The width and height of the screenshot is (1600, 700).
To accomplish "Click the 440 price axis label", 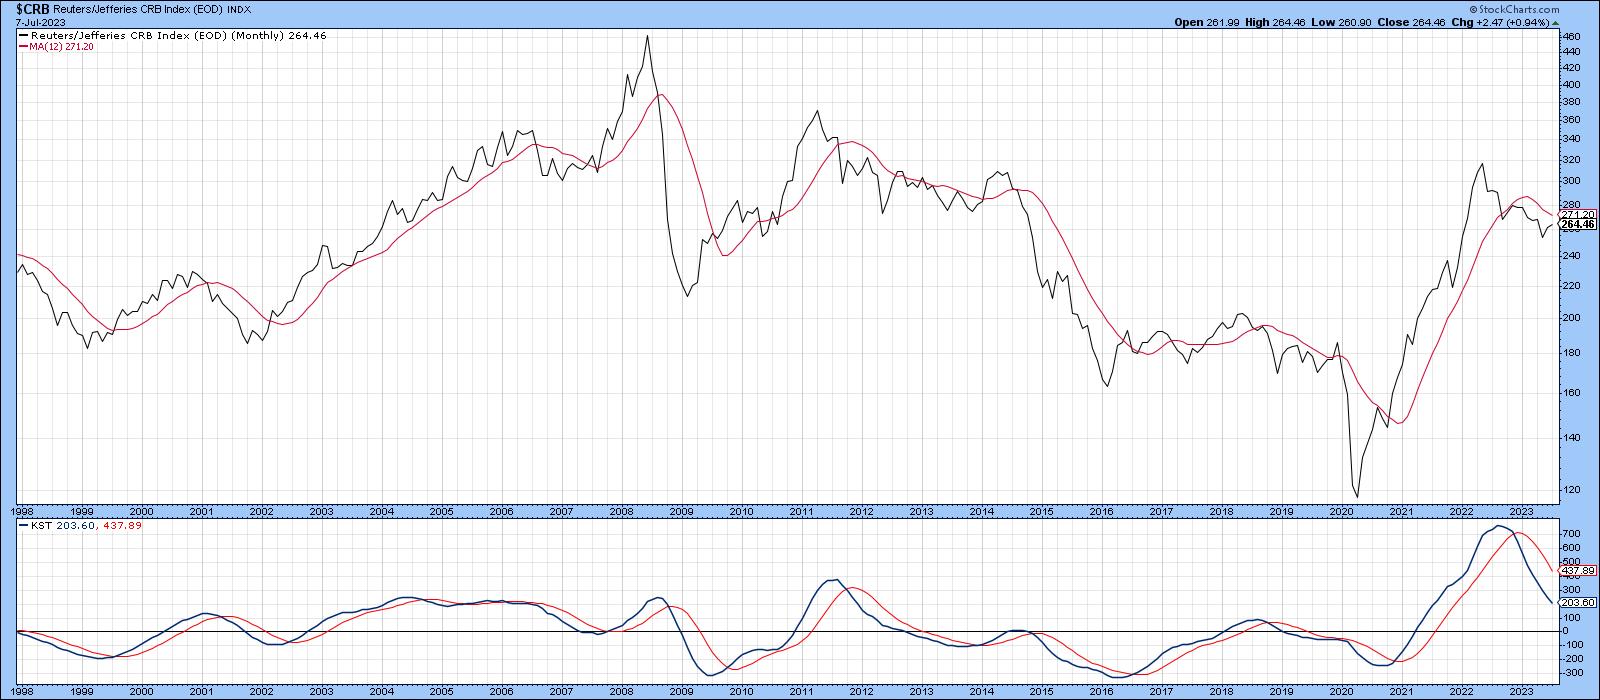I will pos(1571,52).
